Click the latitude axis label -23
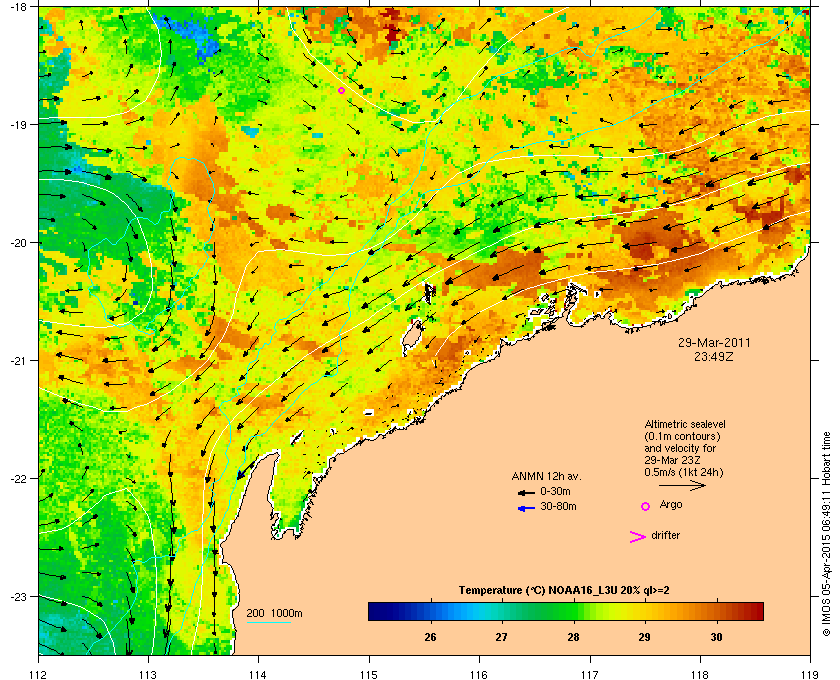This screenshot has height=680, width=840. 18,596
